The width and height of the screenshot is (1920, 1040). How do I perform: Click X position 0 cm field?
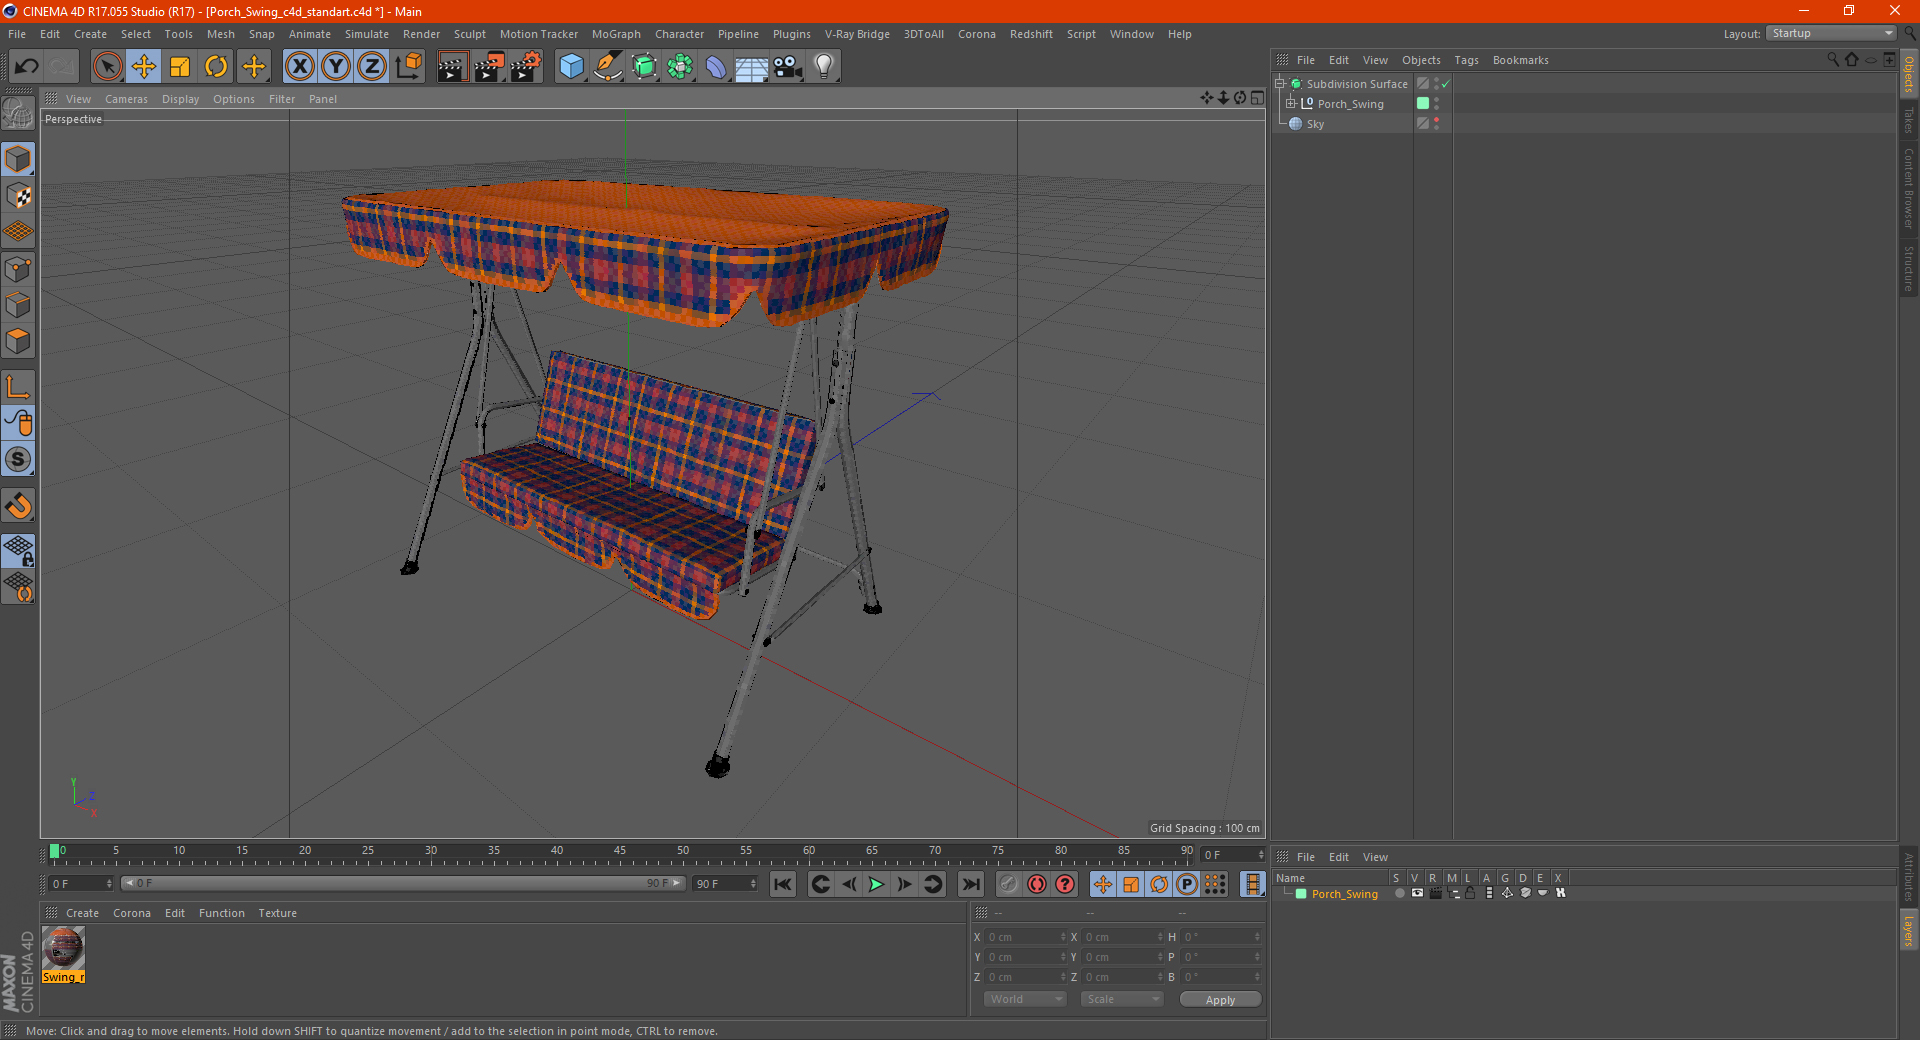pyautogui.click(x=1026, y=937)
